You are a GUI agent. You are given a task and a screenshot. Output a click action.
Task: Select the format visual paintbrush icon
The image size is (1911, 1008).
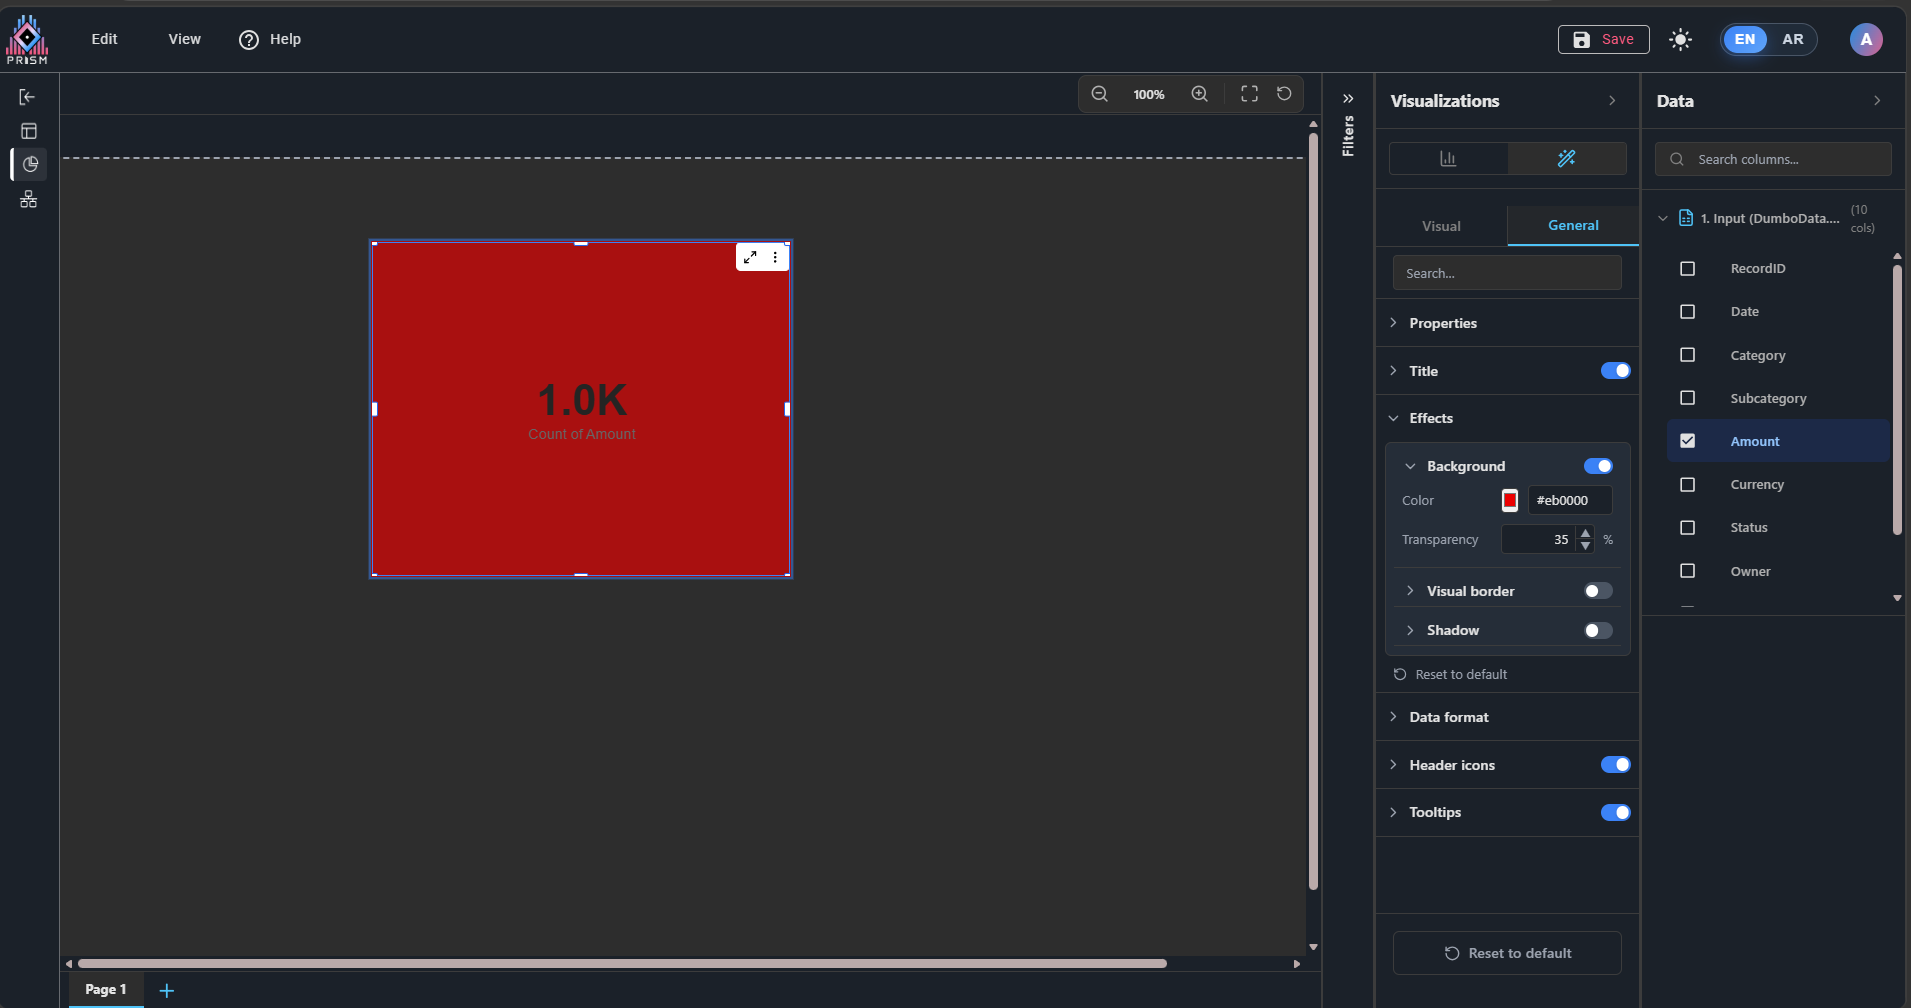[x=1566, y=158]
